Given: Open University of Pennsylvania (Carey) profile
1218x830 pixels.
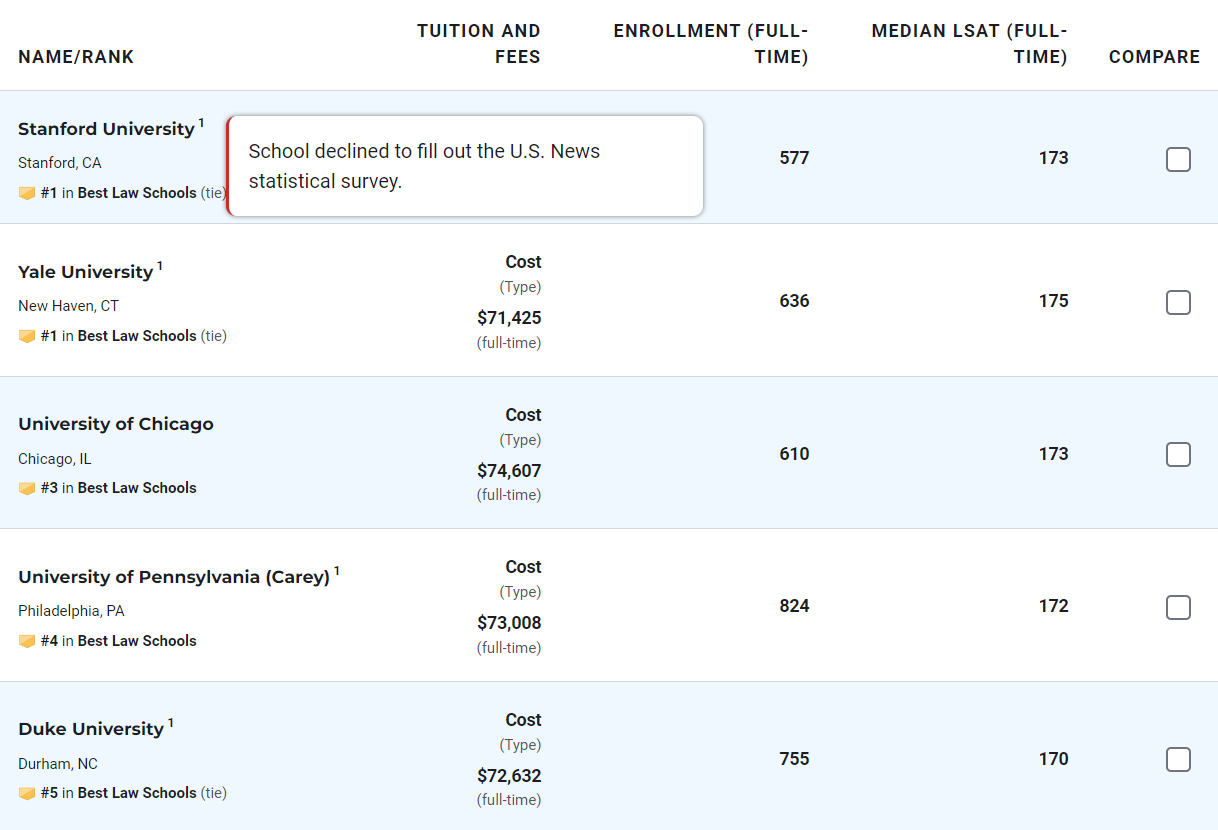Looking at the screenshot, I should (174, 577).
